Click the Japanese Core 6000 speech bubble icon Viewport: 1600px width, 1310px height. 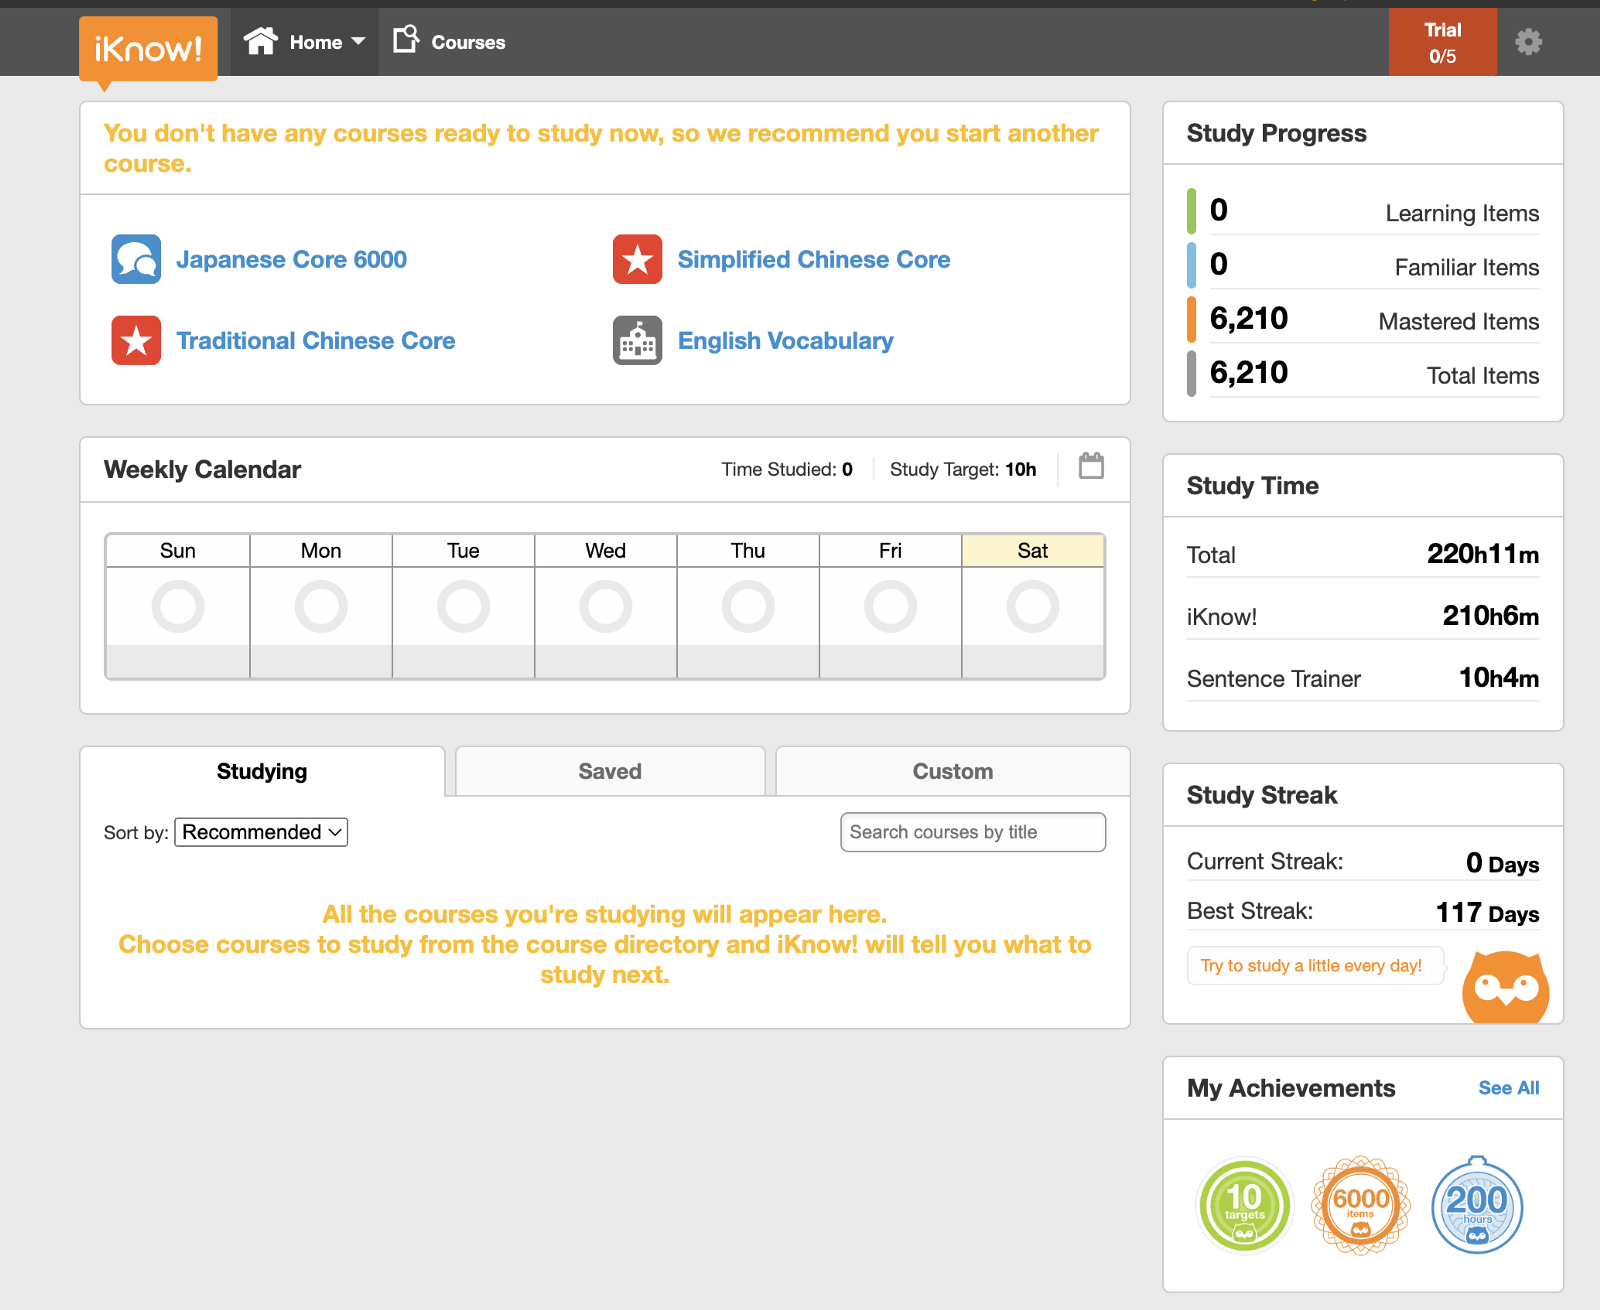pyautogui.click(x=136, y=259)
